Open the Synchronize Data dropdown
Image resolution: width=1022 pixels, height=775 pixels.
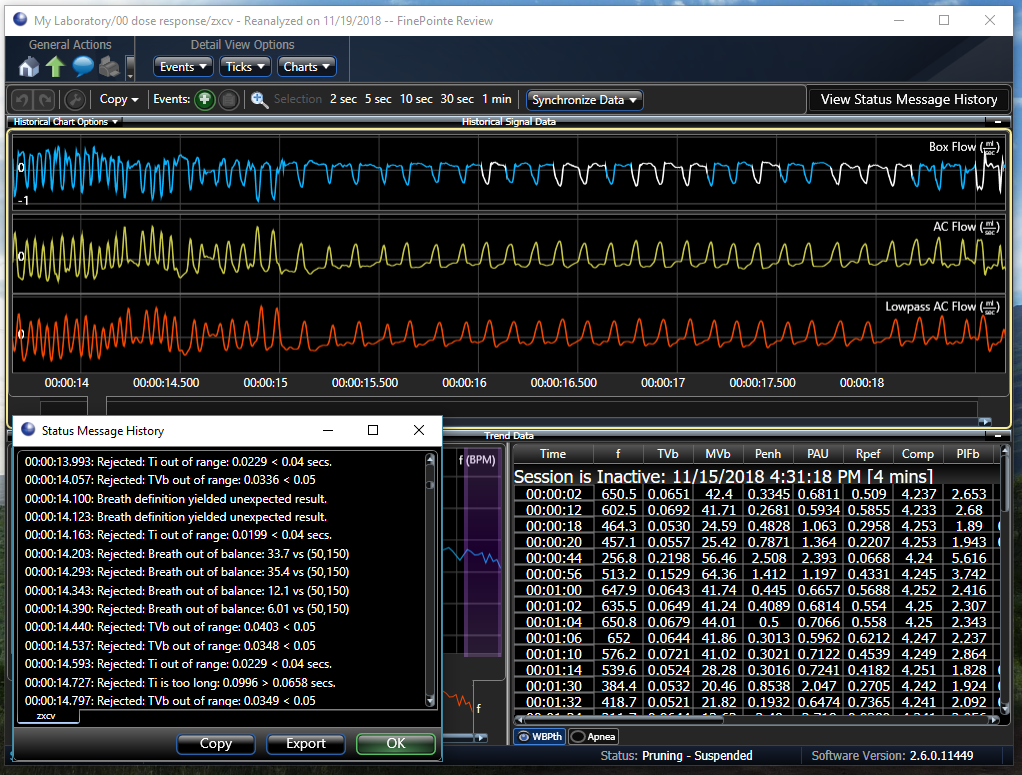pos(585,100)
